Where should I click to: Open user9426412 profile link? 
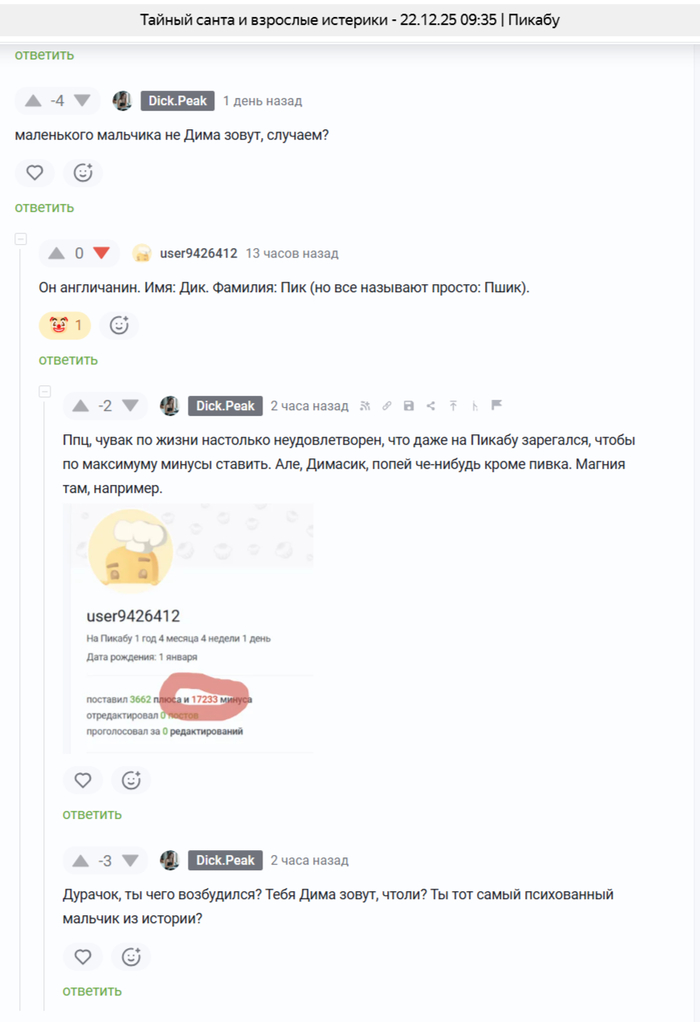coord(199,254)
